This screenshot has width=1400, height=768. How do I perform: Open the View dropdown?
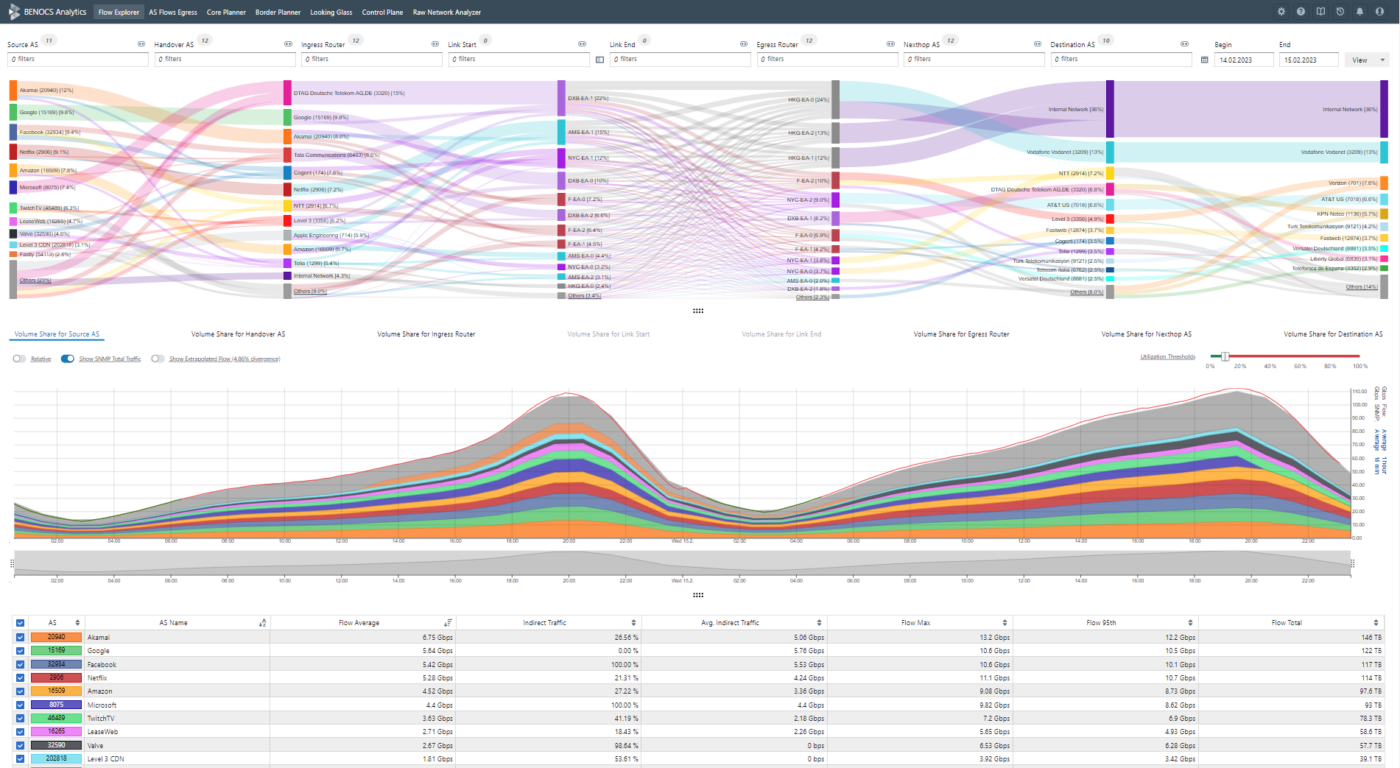pyautogui.click(x=1367, y=60)
